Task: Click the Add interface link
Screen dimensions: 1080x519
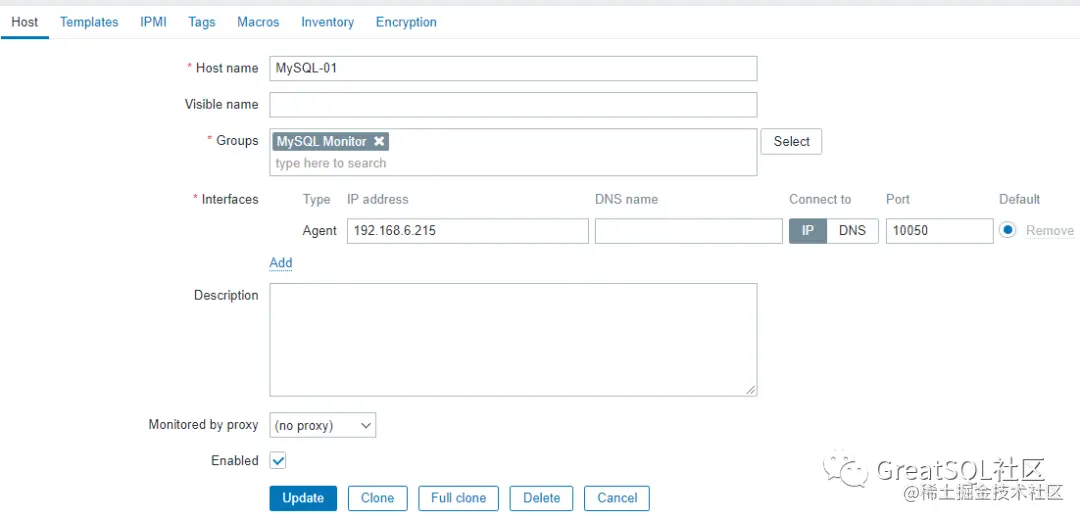Action: [x=281, y=262]
